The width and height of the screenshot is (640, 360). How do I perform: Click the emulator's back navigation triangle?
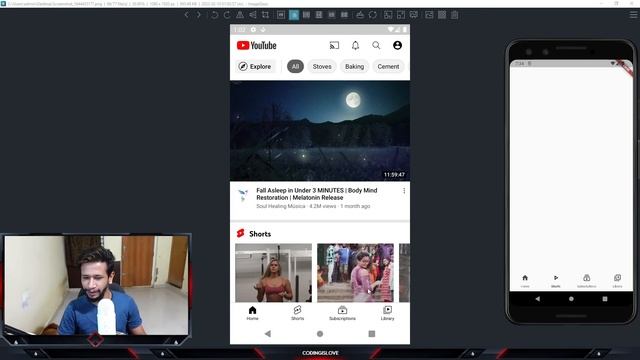538,299
